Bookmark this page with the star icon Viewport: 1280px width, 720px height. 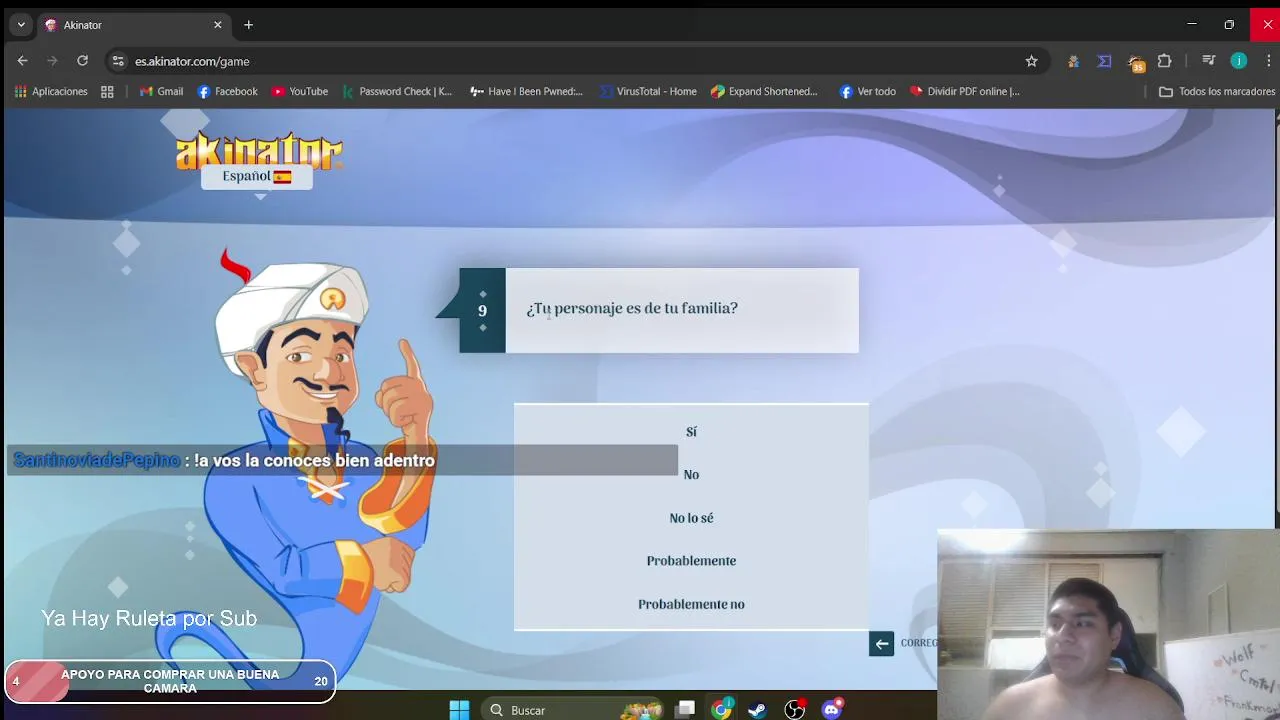point(1031,61)
